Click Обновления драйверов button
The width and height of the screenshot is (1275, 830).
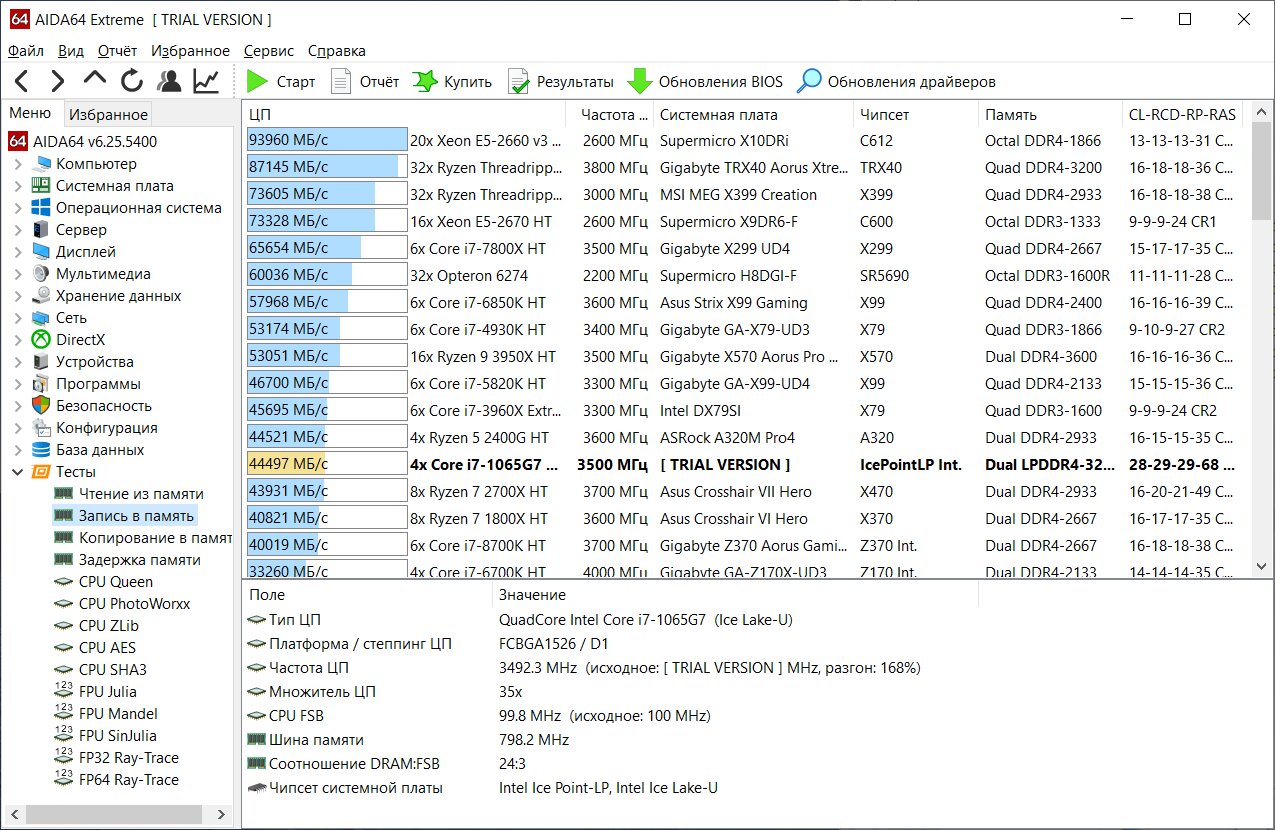coord(897,82)
